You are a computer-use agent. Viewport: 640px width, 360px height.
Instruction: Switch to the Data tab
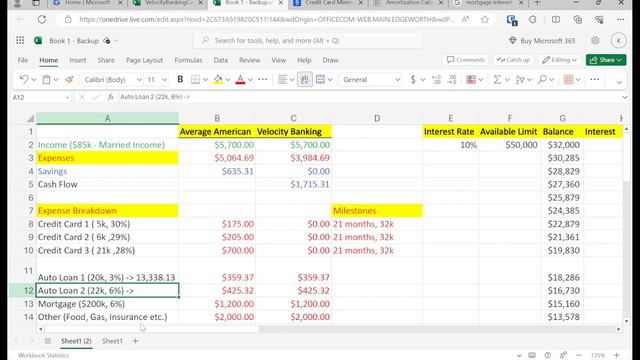(x=220, y=60)
